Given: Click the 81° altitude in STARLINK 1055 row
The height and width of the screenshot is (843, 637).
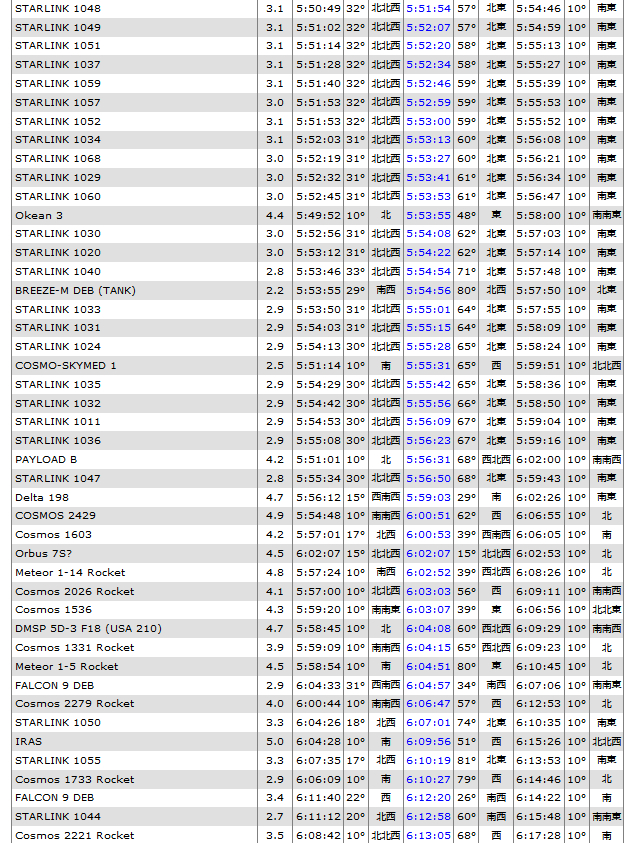Looking at the screenshot, I should pos(467,760).
